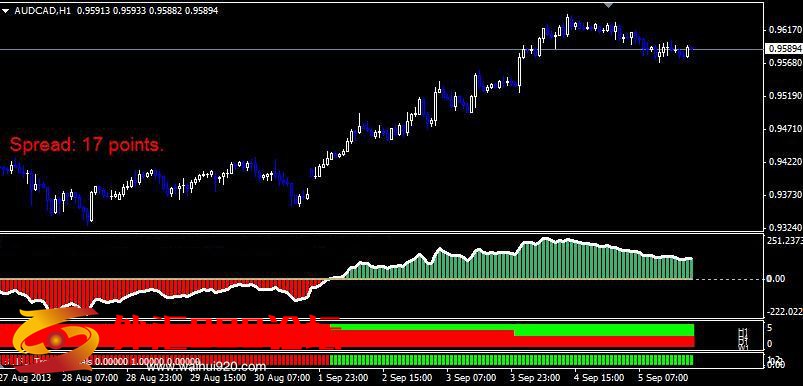Image resolution: width=803 pixels, height=386 pixels.
Task: Click the indicator values 0.00000 1.00000 0.00000
Action: [x=147, y=361]
